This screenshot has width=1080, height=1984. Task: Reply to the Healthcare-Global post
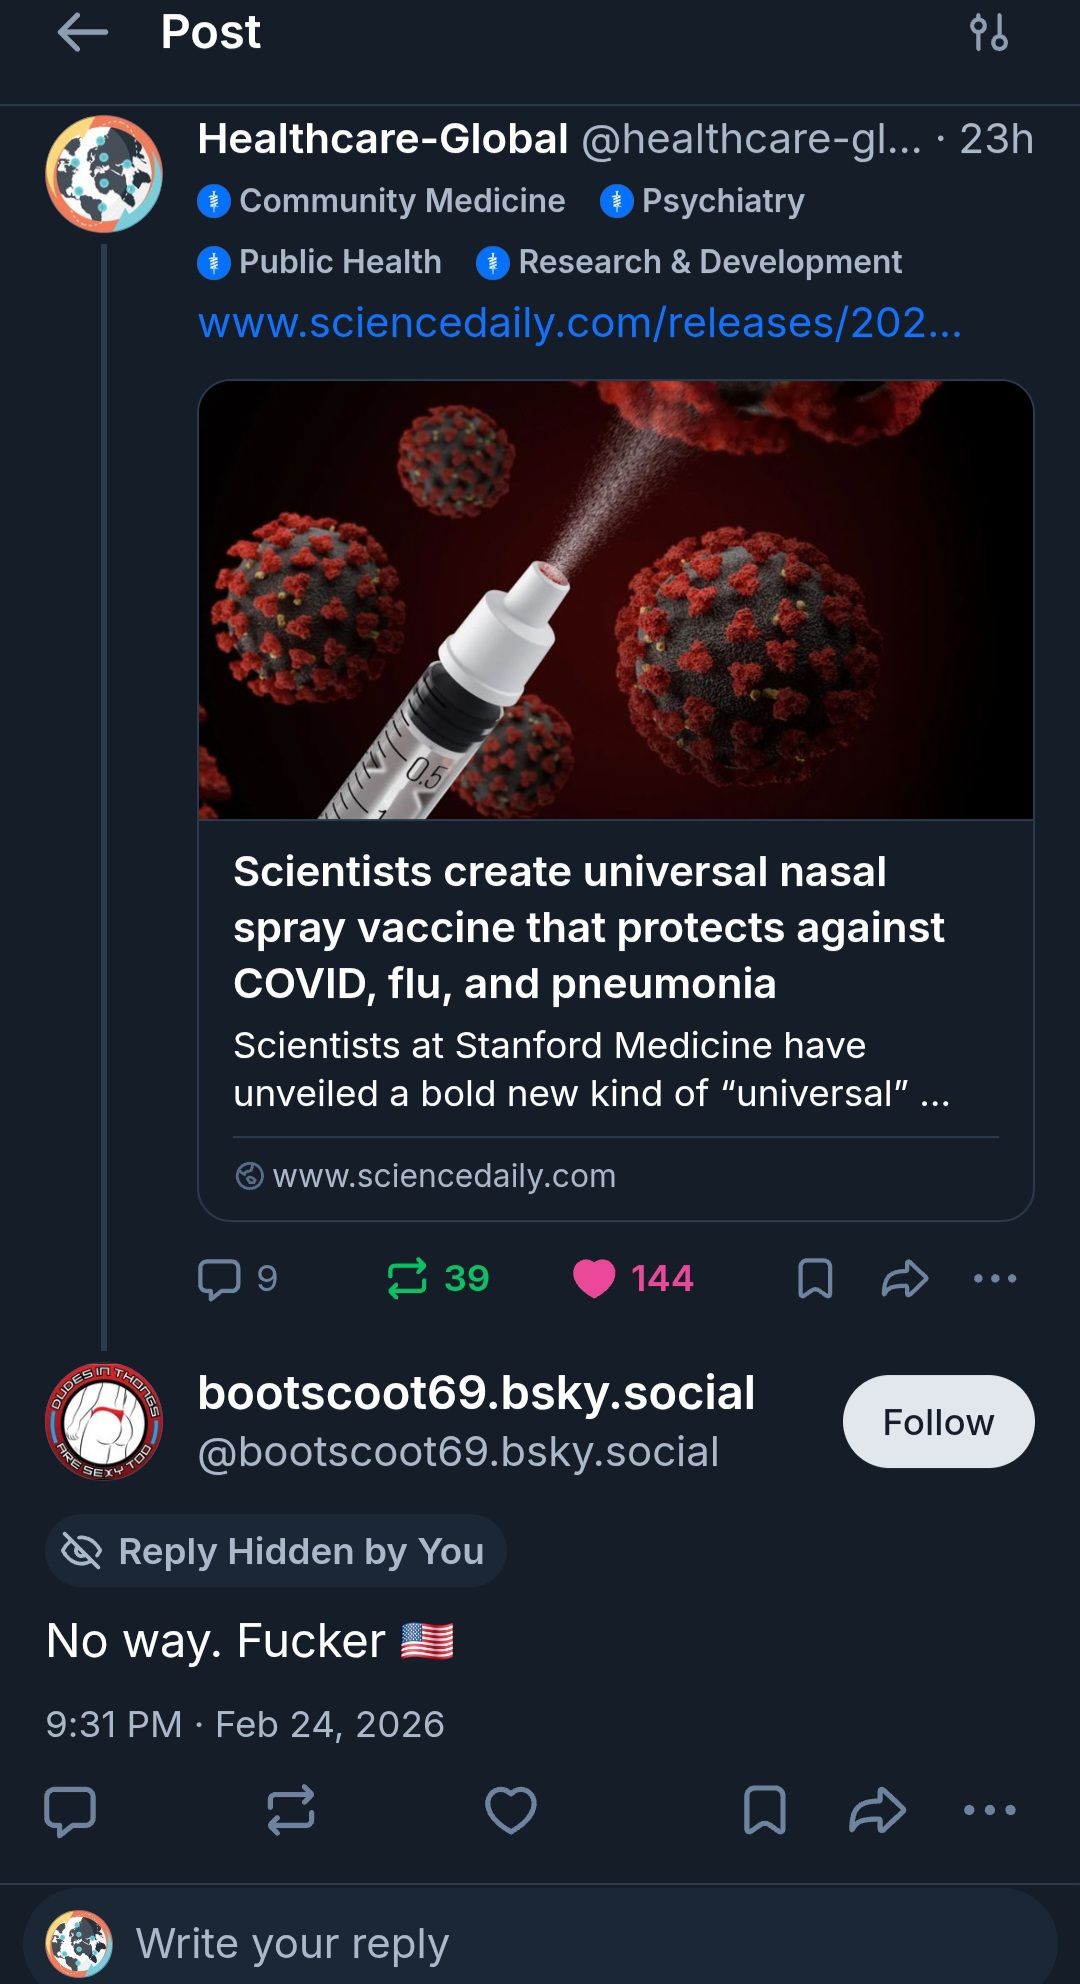[220, 1278]
